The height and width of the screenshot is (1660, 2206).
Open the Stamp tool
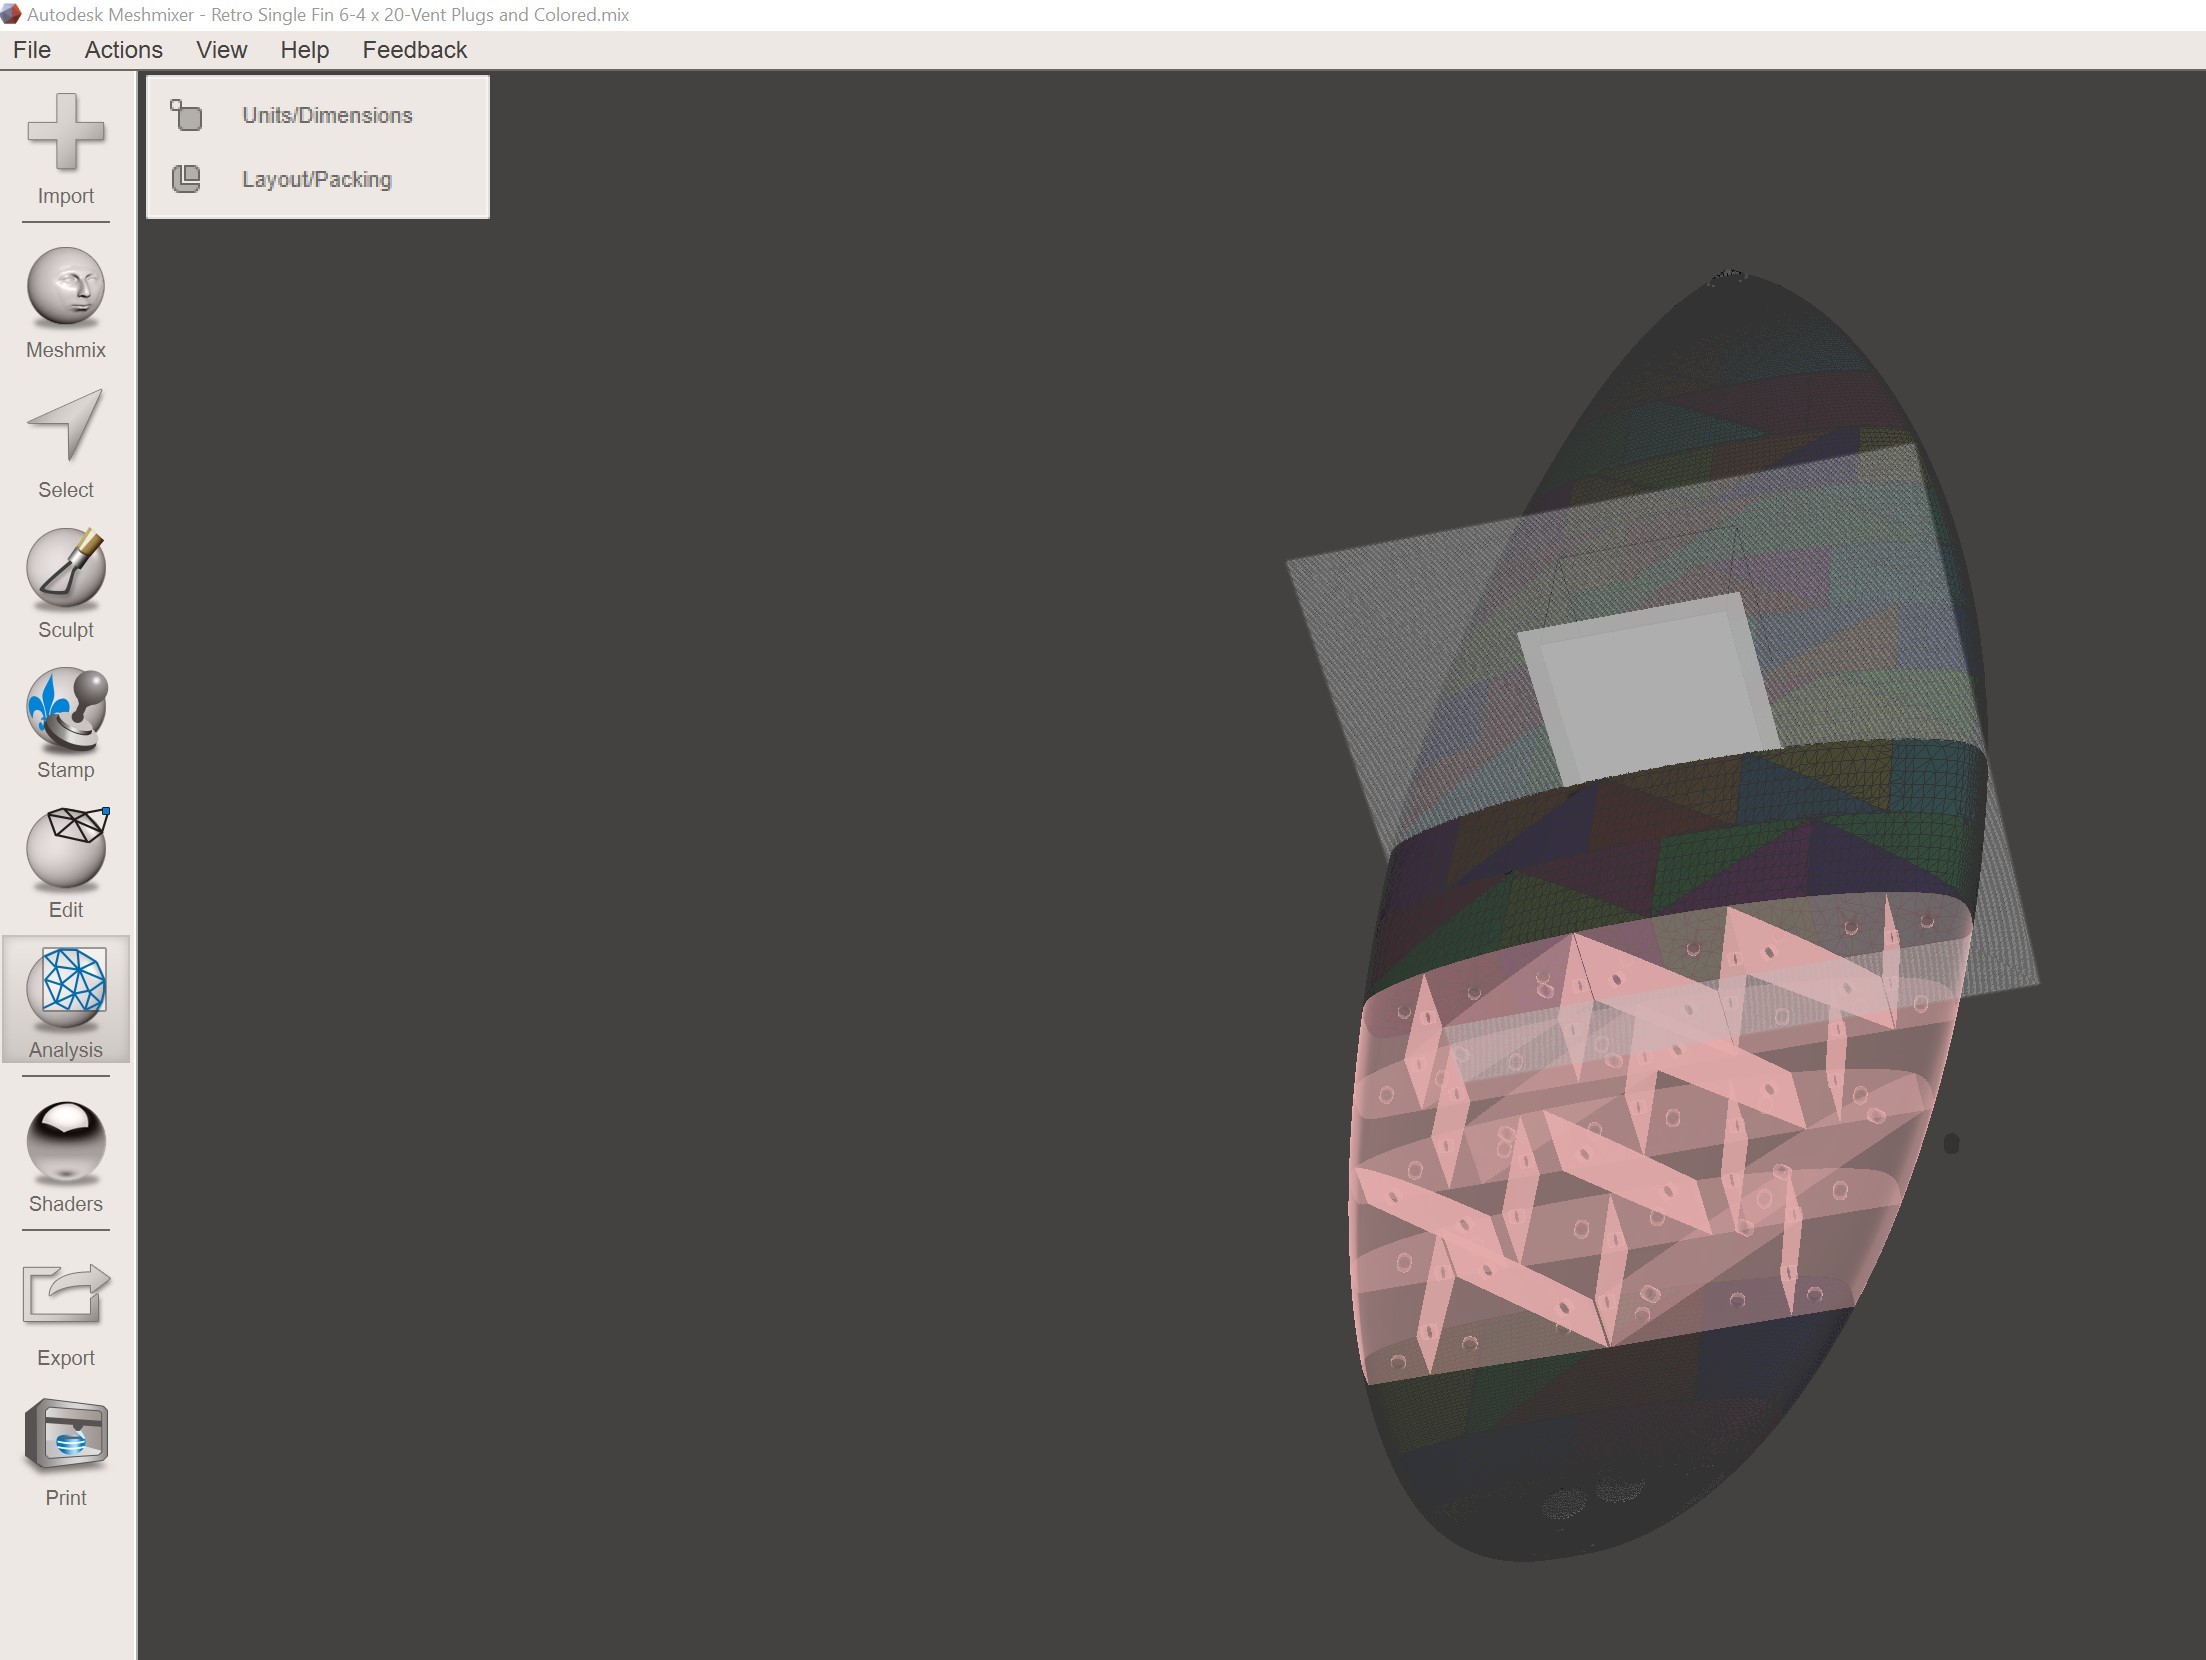(x=66, y=723)
